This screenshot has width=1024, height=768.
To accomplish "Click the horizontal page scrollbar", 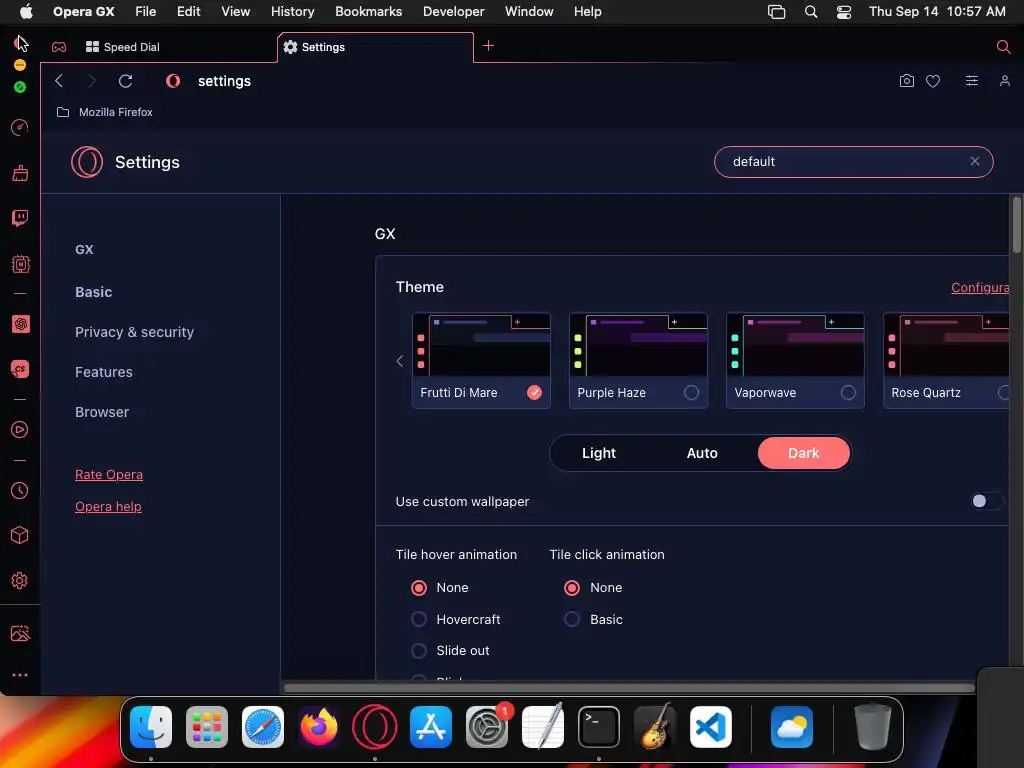I will pyautogui.click(x=628, y=688).
